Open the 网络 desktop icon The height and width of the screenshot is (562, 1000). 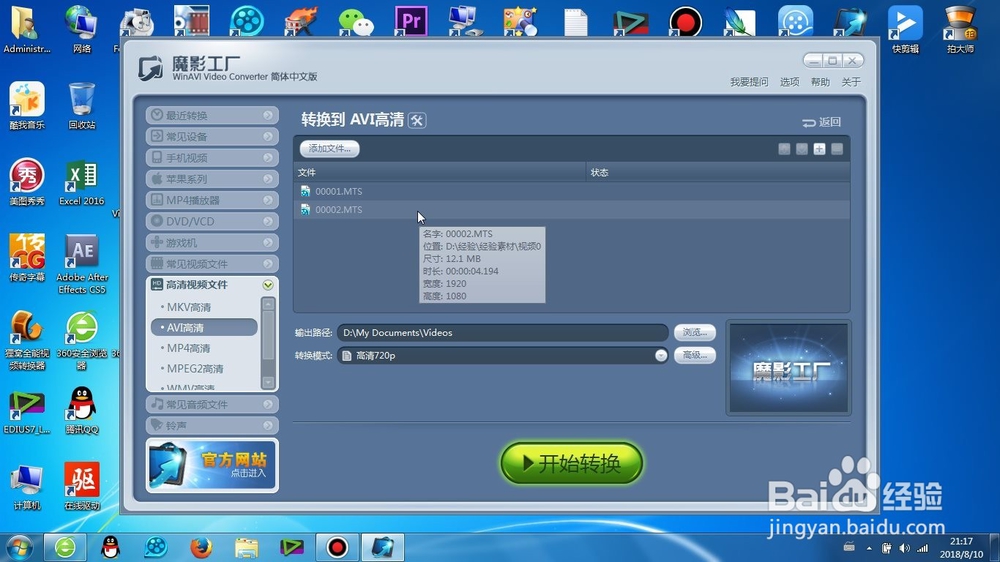pos(82,29)
